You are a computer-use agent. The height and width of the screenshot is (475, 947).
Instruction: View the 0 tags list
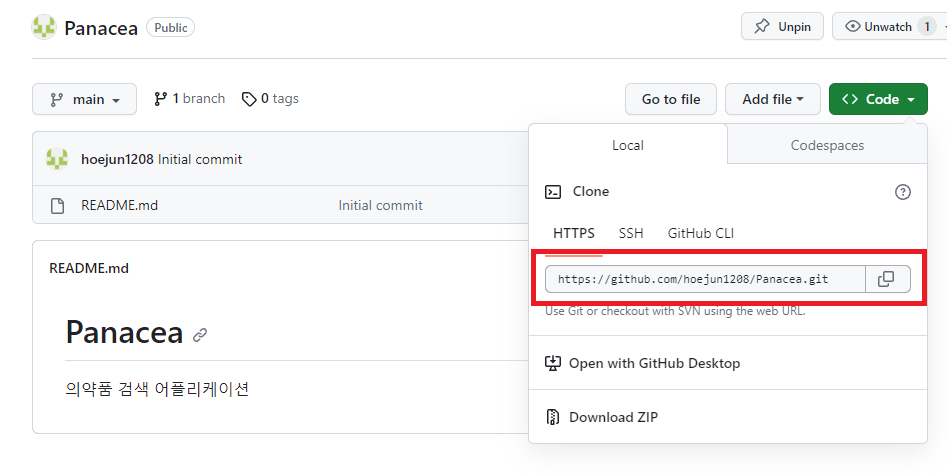coord(270,99)
